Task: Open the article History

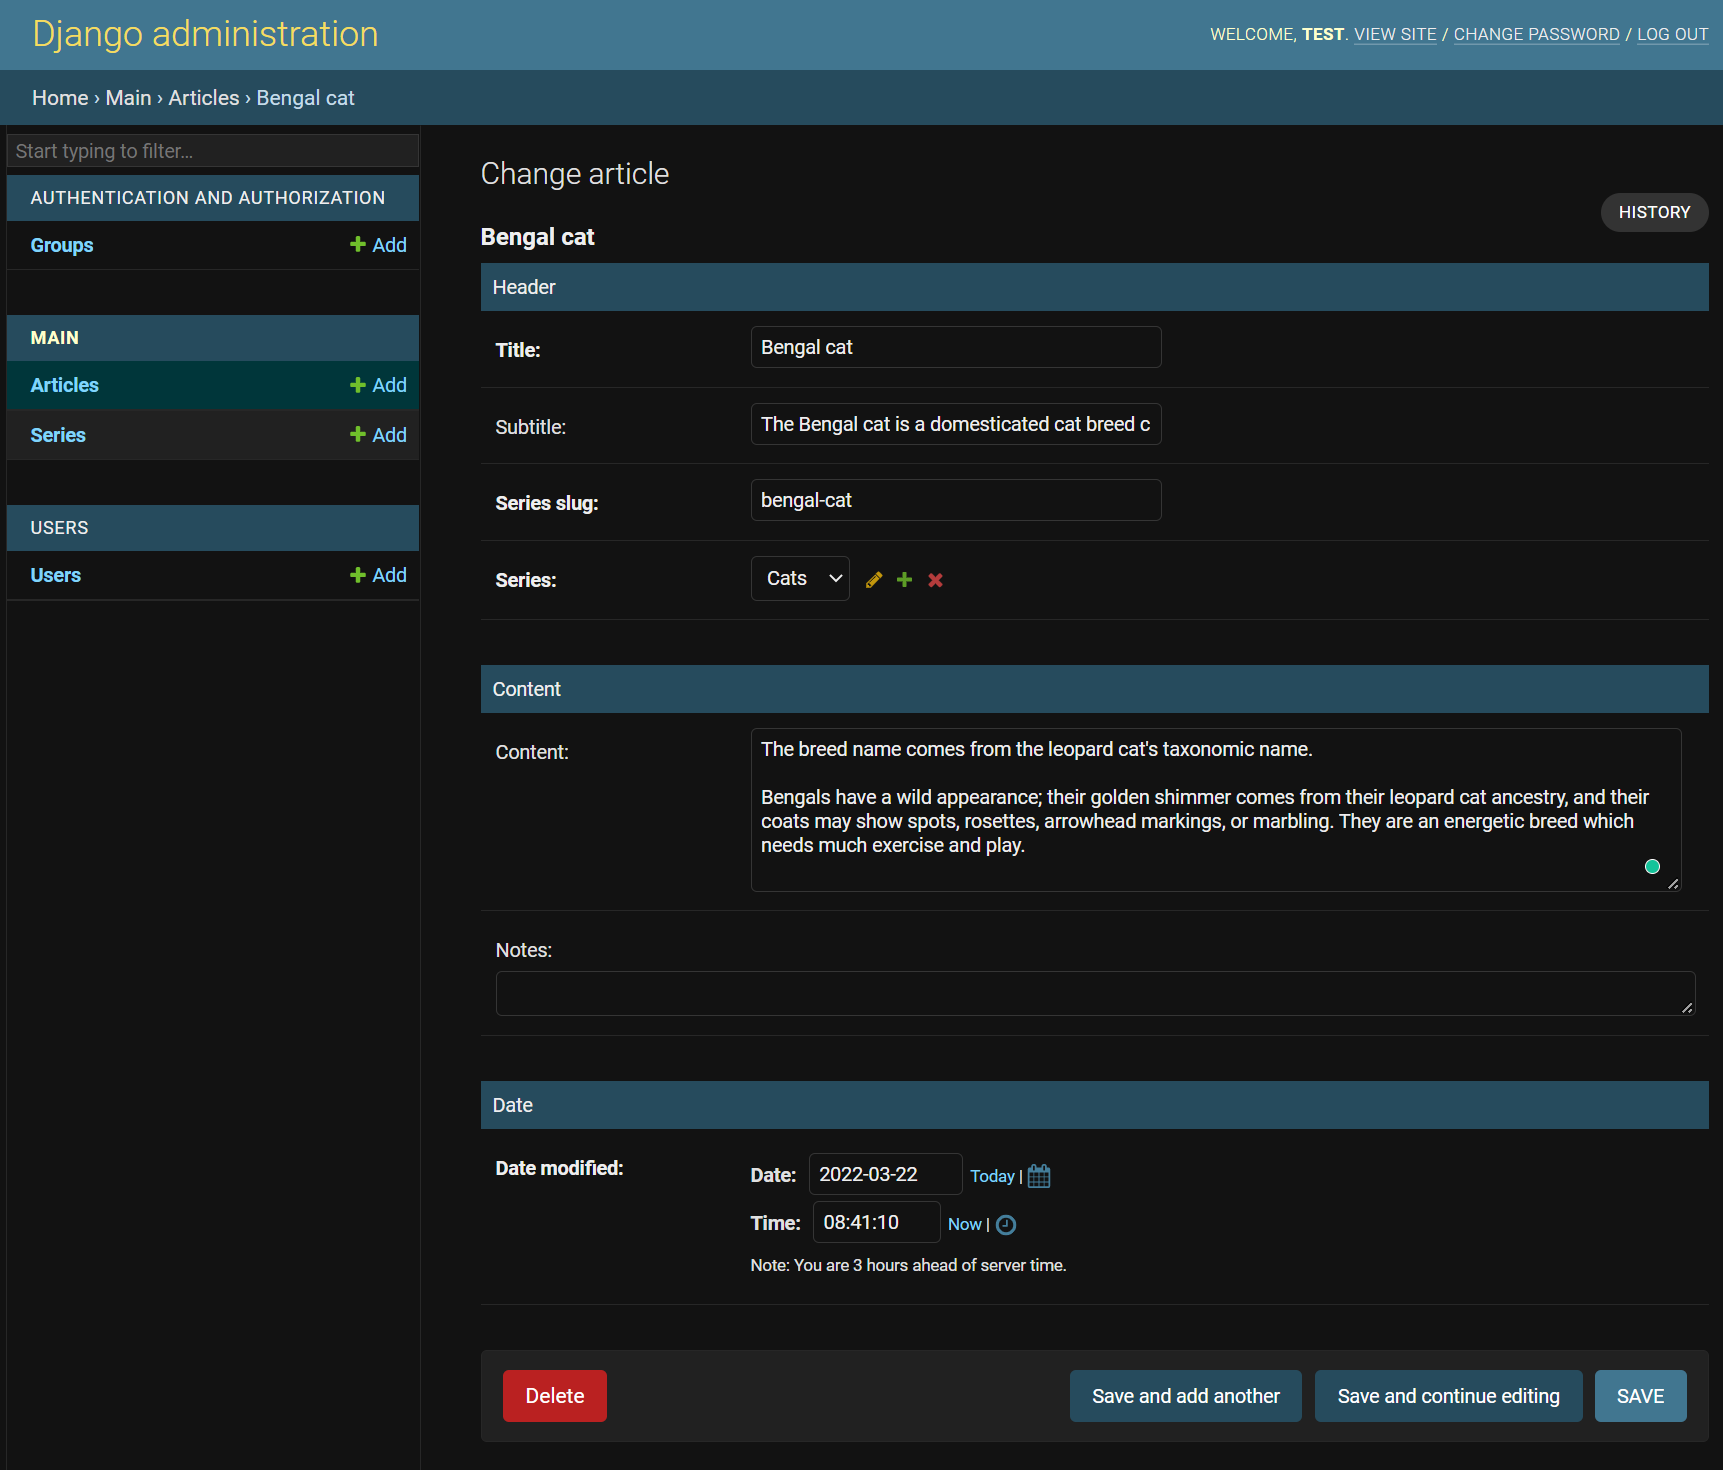Action: tap(1654, 212)
